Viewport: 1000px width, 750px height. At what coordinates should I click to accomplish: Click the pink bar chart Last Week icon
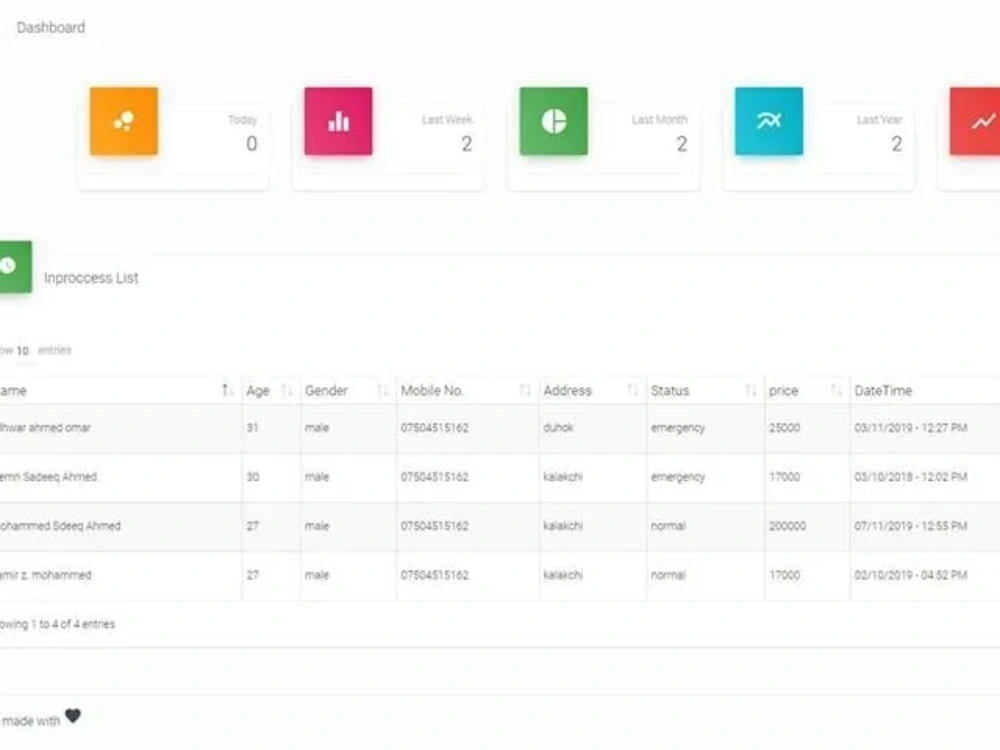(x=338, y=121)
